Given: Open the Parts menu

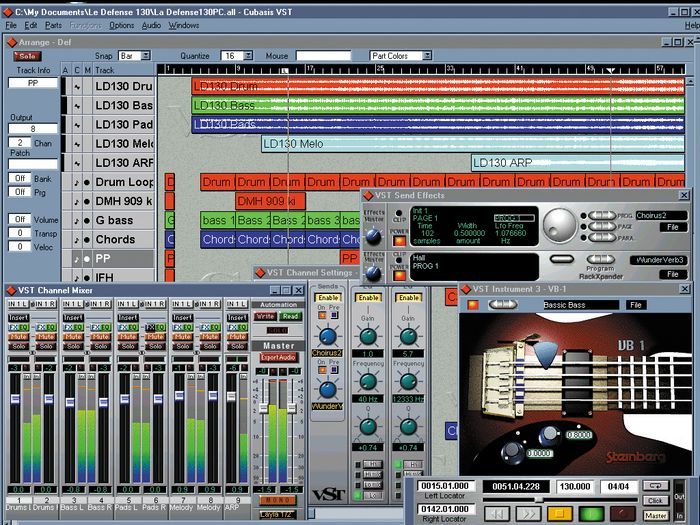Looking at the screenshot, I should tap(54, 25).
